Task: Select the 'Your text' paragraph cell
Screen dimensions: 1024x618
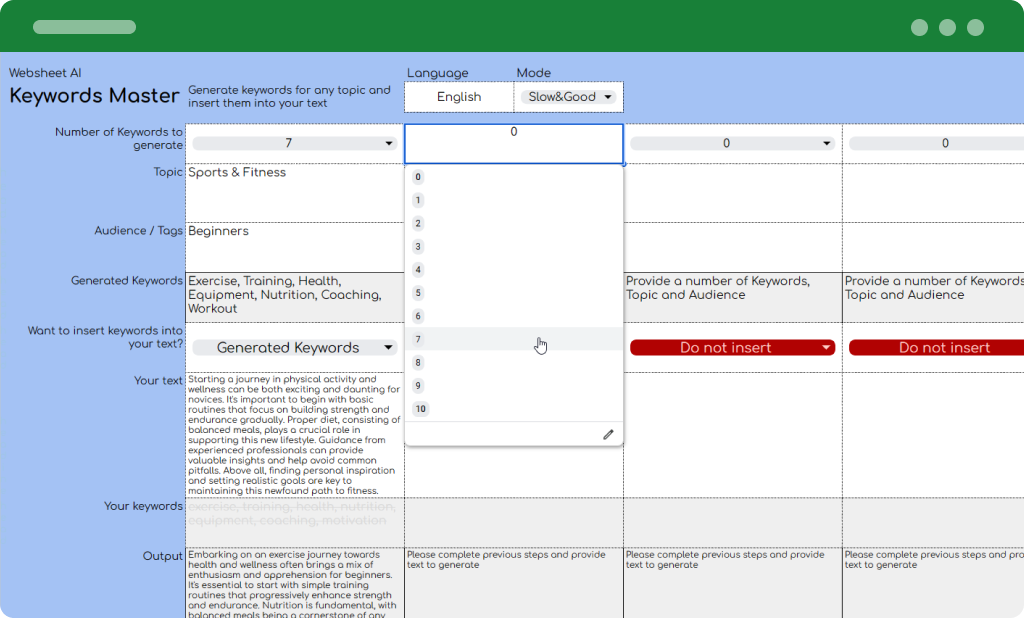Action: pyautogui.click(x=293, y=435)
